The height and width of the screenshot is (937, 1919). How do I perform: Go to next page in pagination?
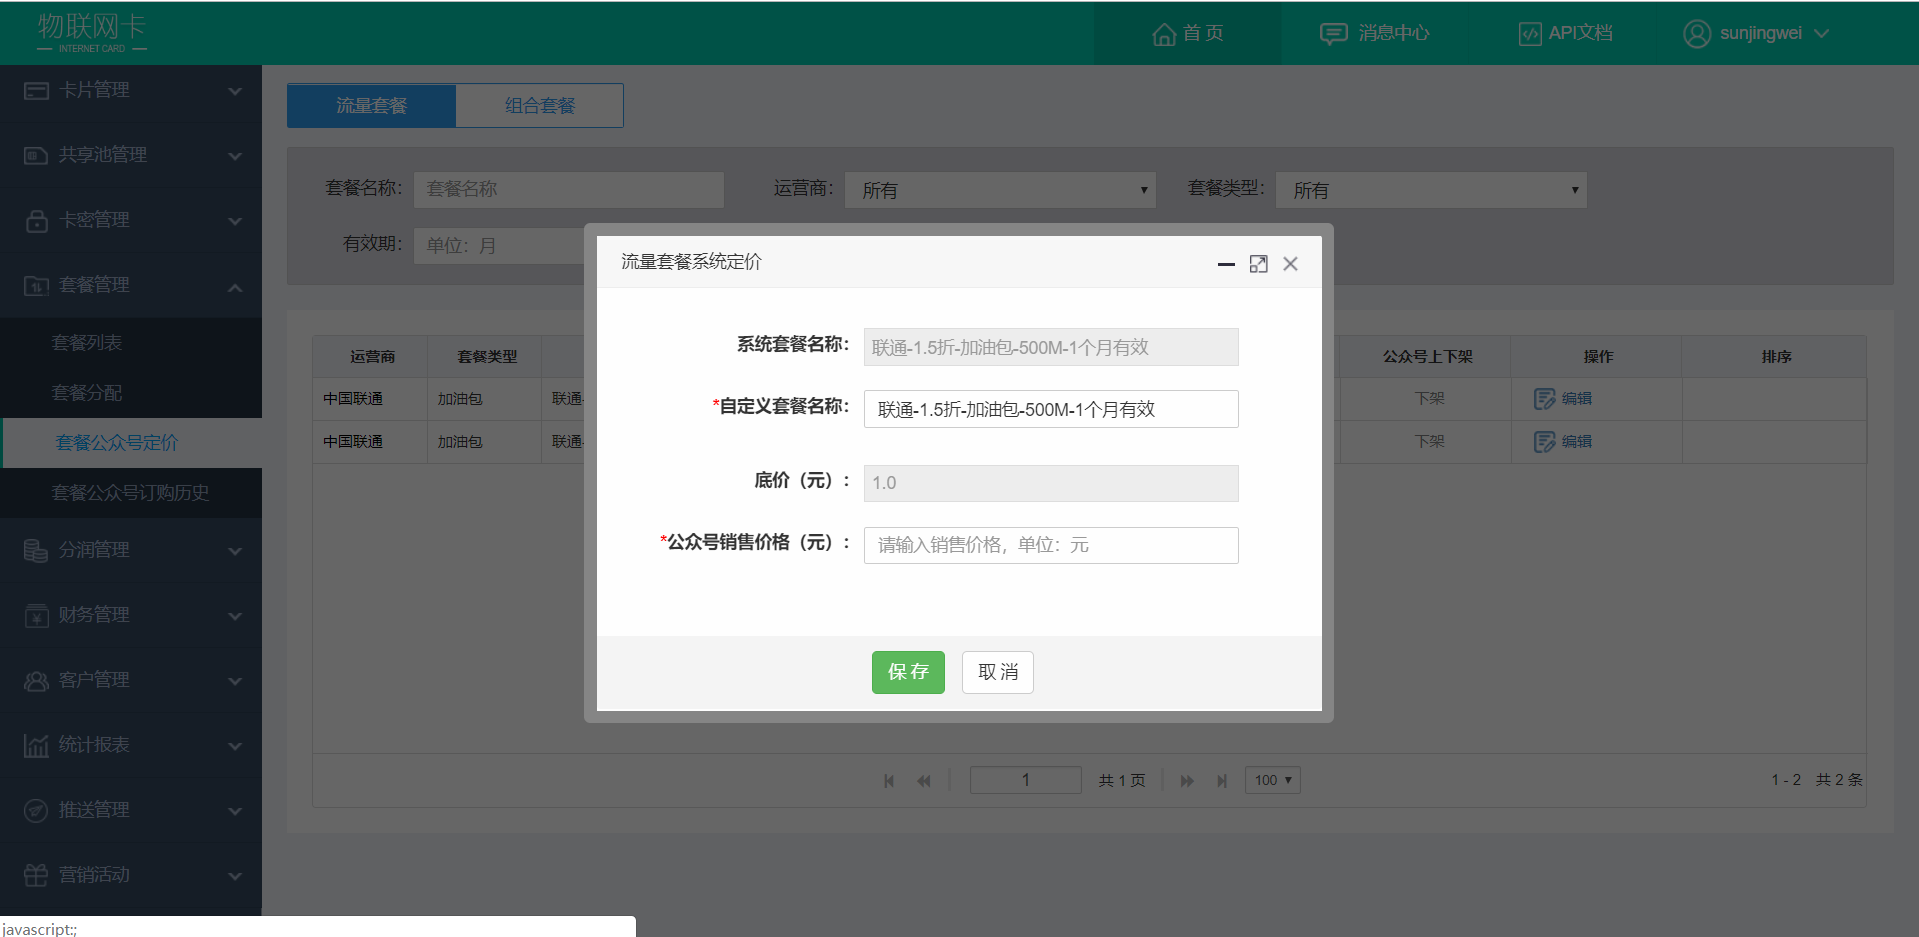[1187, 781]
